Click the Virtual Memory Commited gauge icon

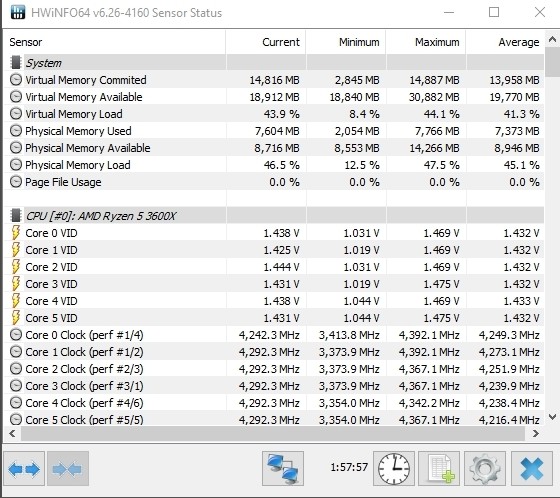[x=16, y=79]
